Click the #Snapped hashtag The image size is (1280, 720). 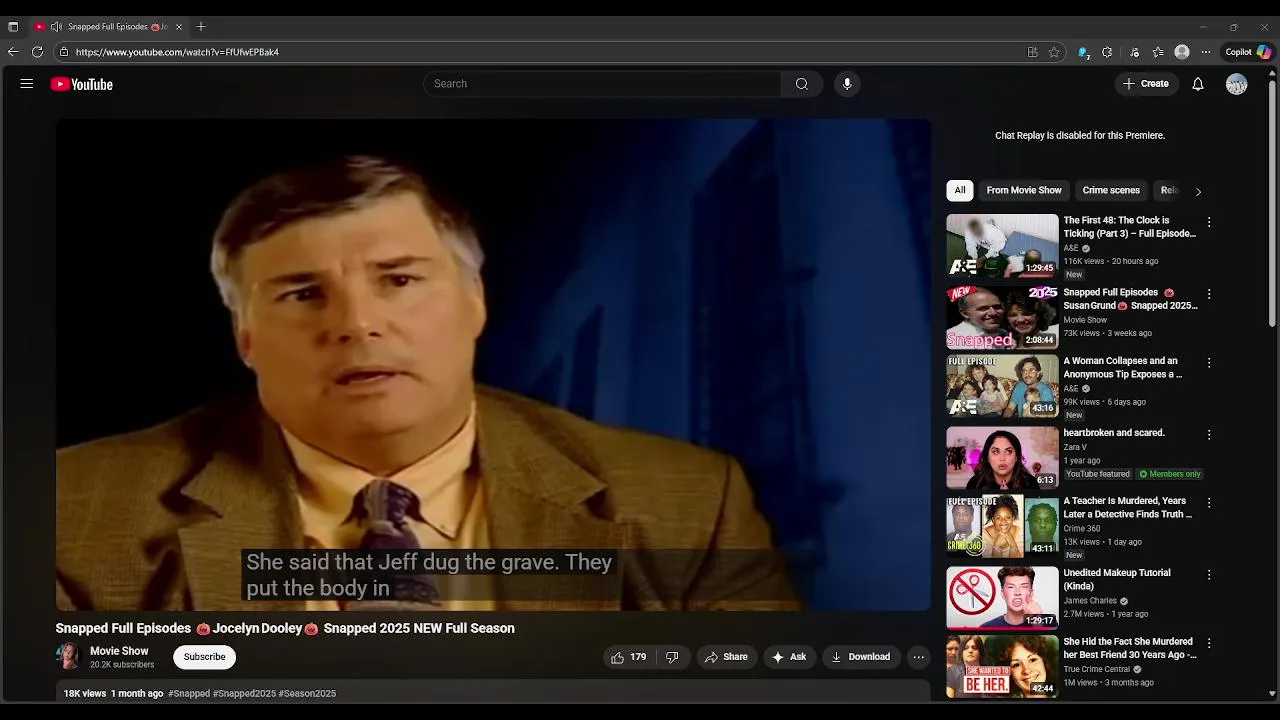coord(189,693)
